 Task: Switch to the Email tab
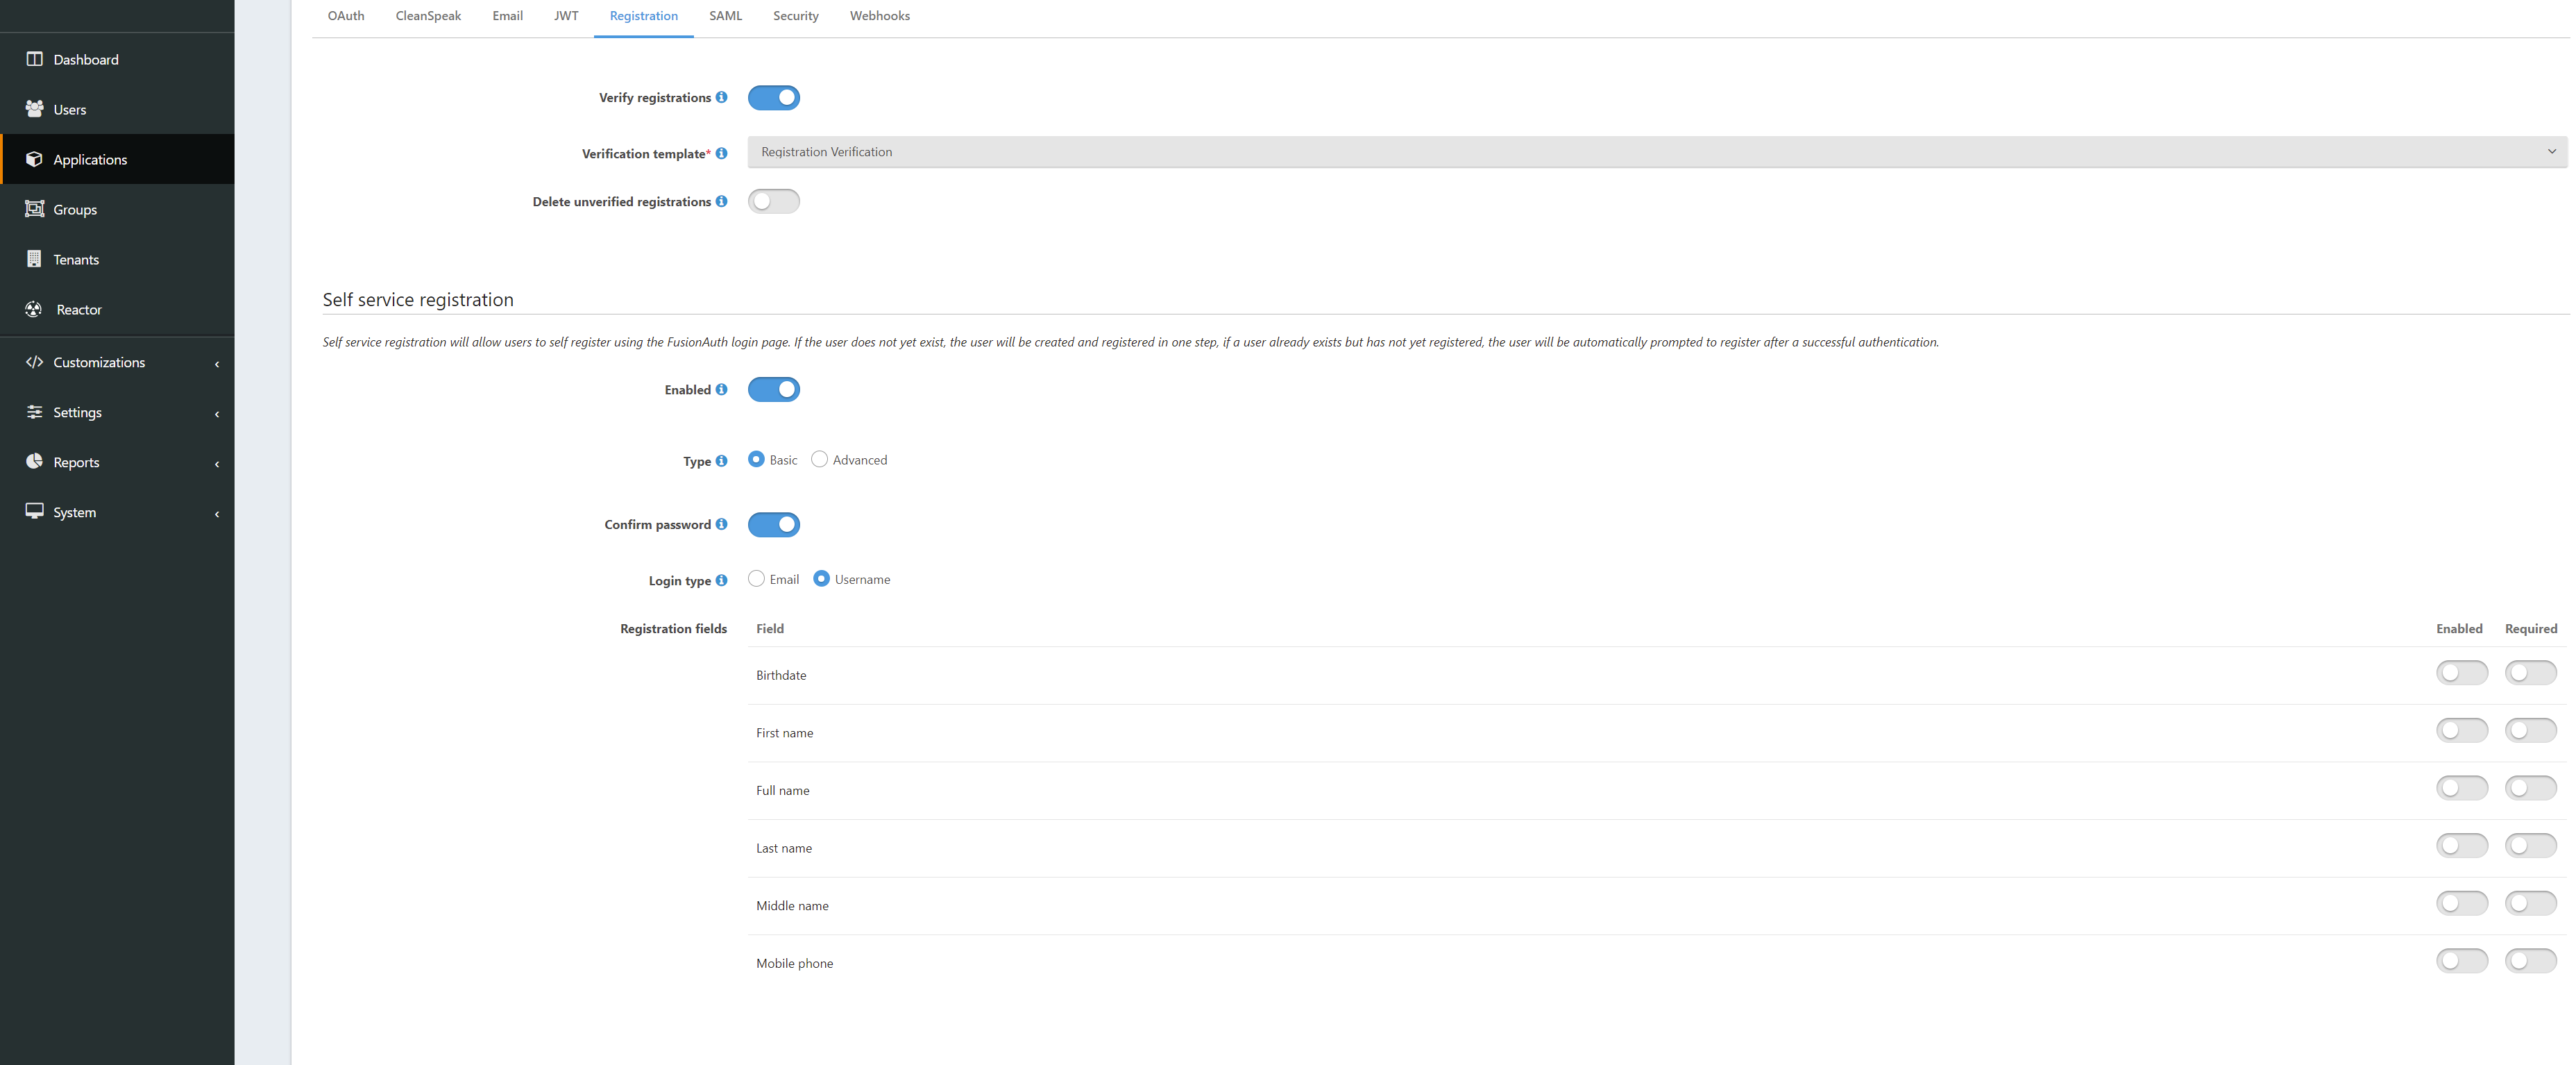507,16
